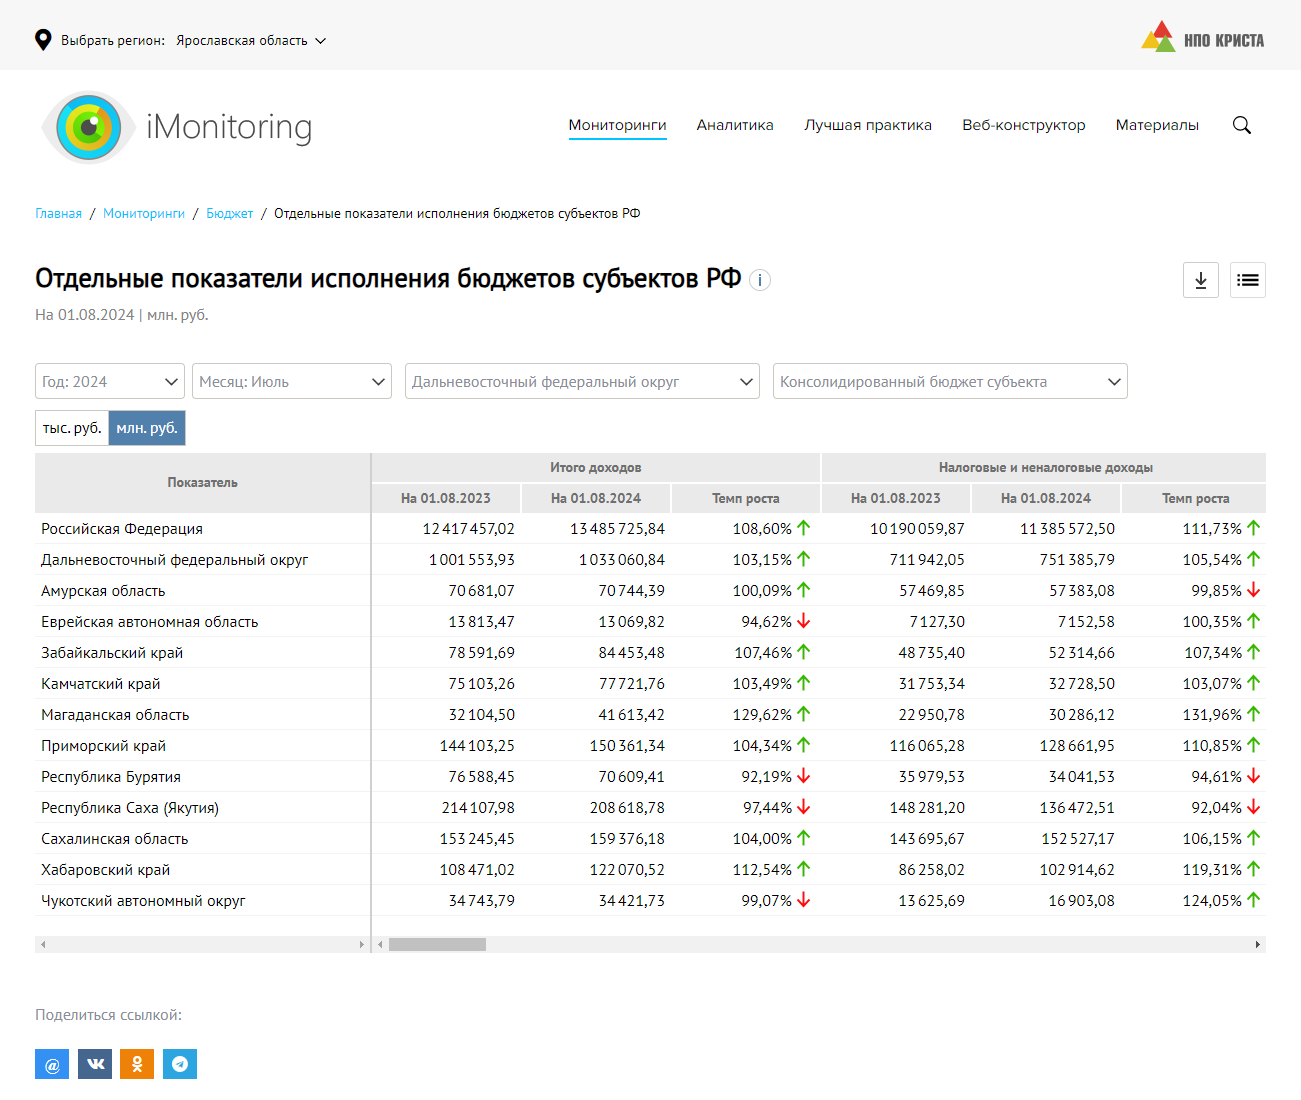This screenshot has height=1100, width=1301.
Task: Open the Главная breadcrumb link
Action: coord(58,213)
